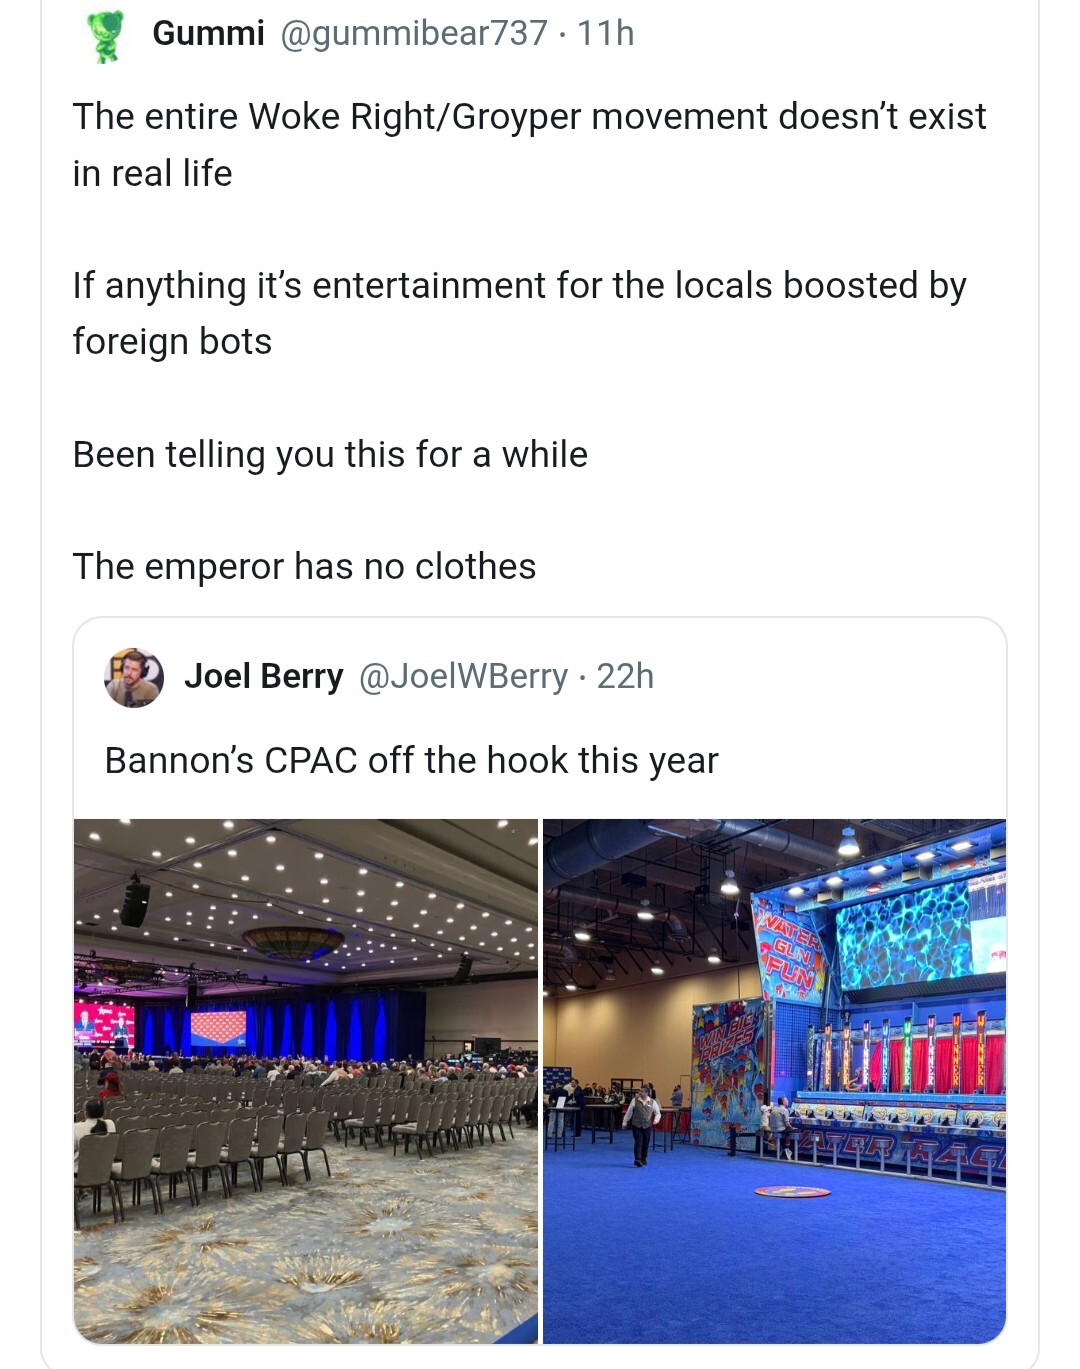Click the 'entertainment for the locals' paragraph

[518, 313]
